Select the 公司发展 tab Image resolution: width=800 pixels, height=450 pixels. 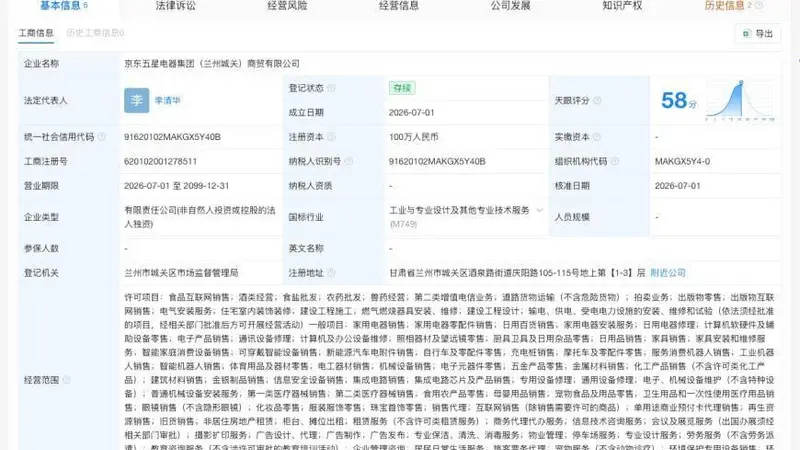click(x=511, y=6)
